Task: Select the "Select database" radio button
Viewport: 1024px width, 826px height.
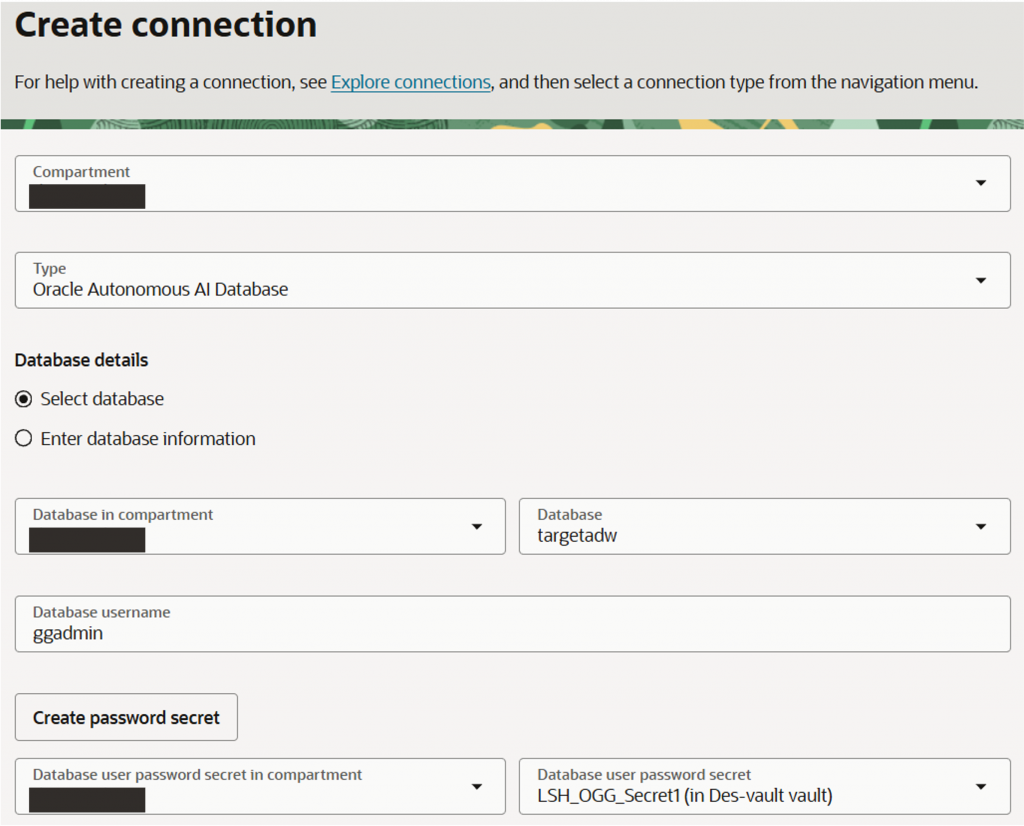Action: pos(22,398)
